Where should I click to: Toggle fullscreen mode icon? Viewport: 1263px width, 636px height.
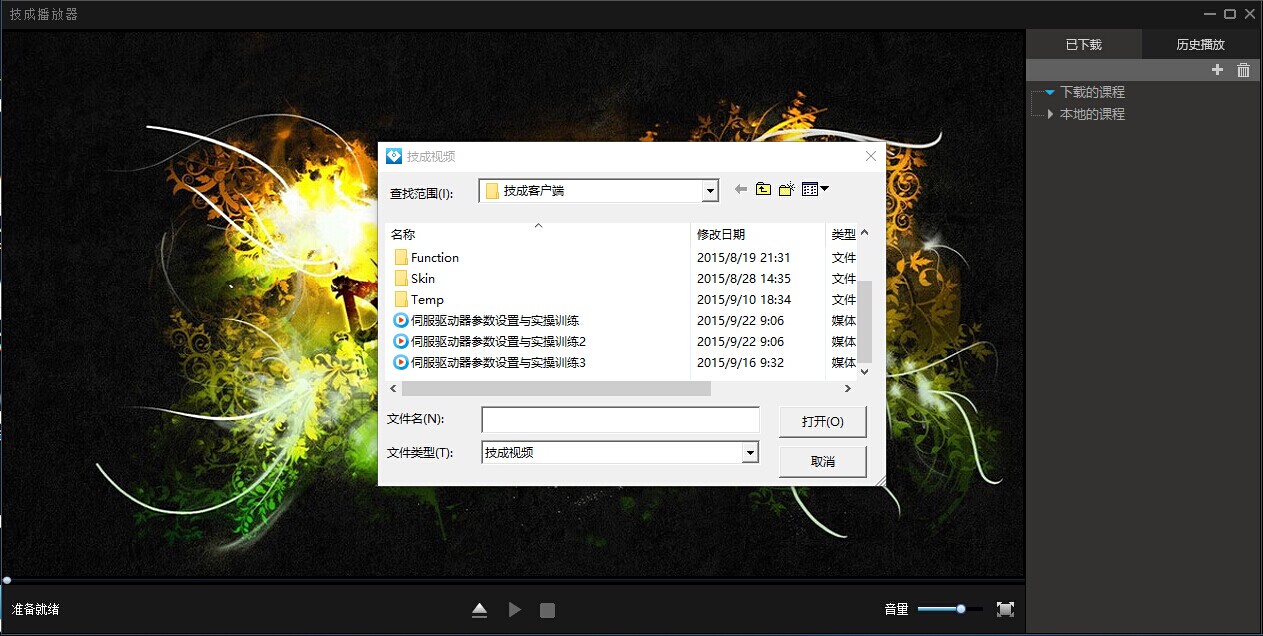tap(1005, 609)
